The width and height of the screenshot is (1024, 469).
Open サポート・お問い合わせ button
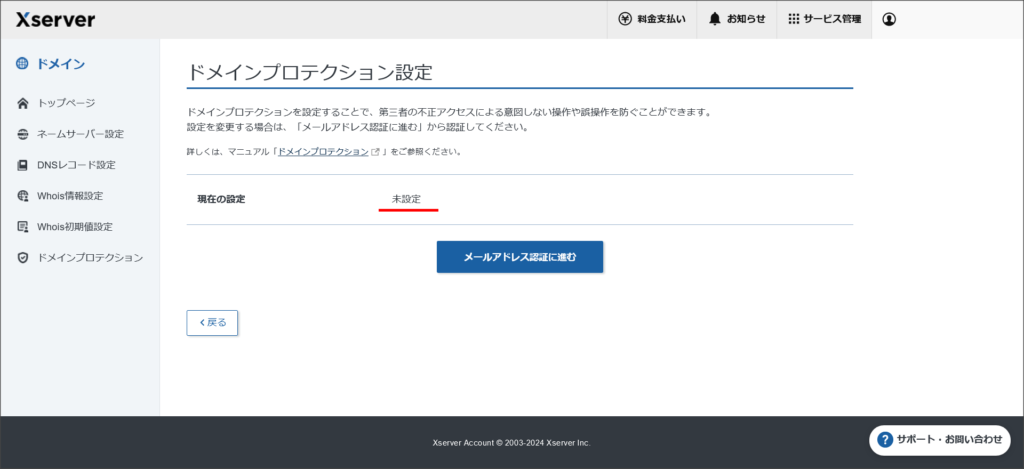click(x=940, y=440)
